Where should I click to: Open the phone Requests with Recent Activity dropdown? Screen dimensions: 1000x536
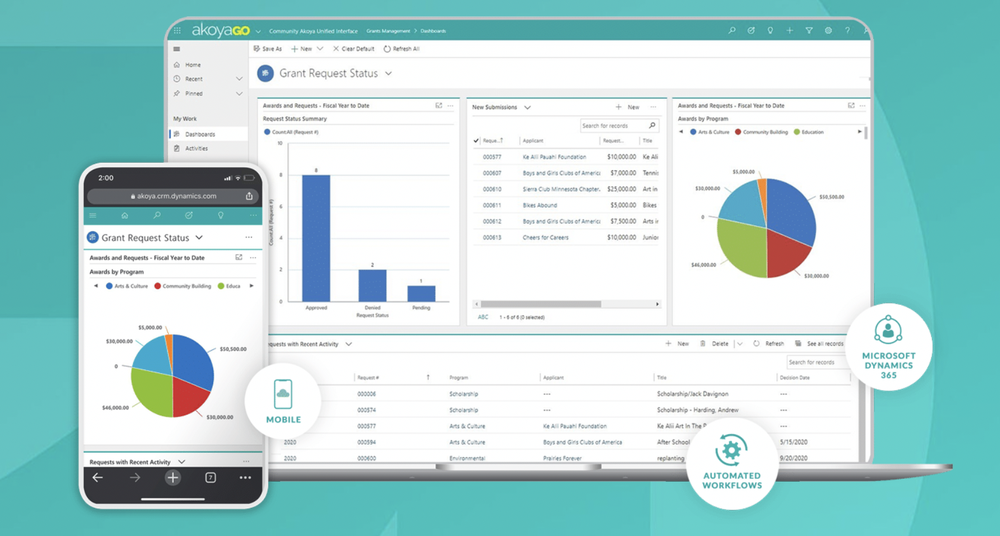pyautogui.click(x=182, y=462)
